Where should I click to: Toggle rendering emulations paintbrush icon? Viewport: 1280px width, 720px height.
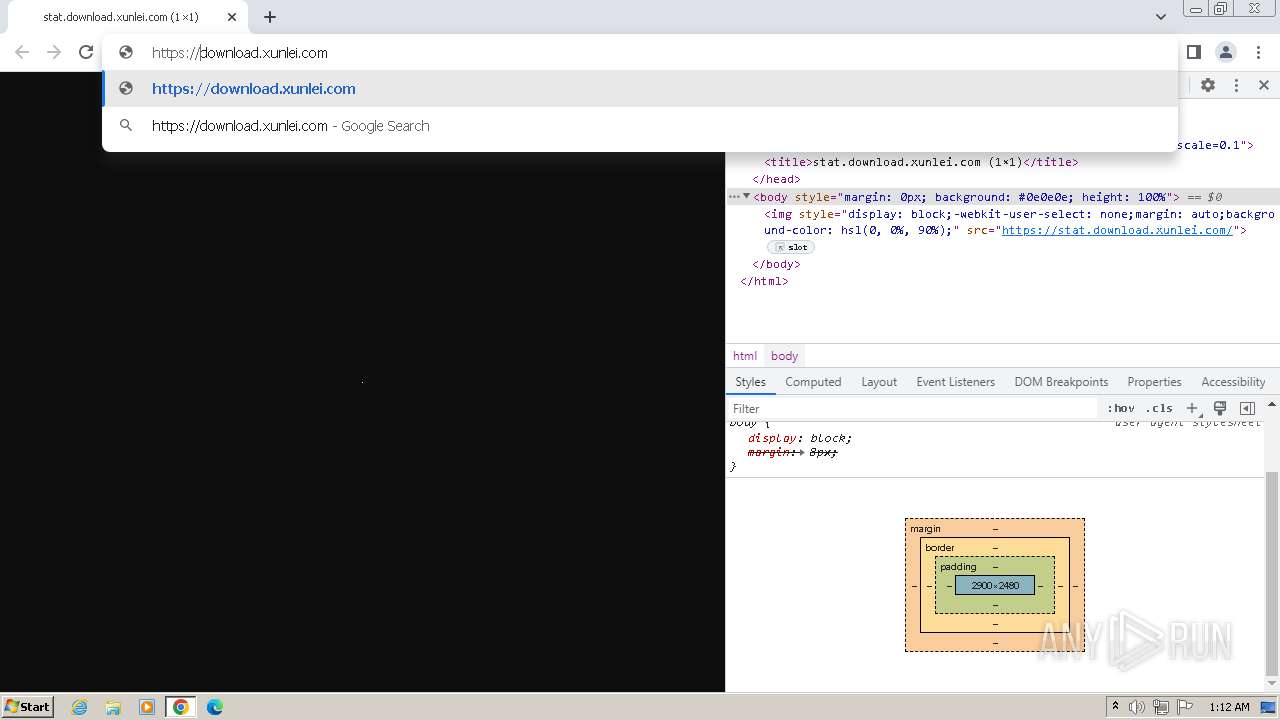click(x=1220, y=409)
